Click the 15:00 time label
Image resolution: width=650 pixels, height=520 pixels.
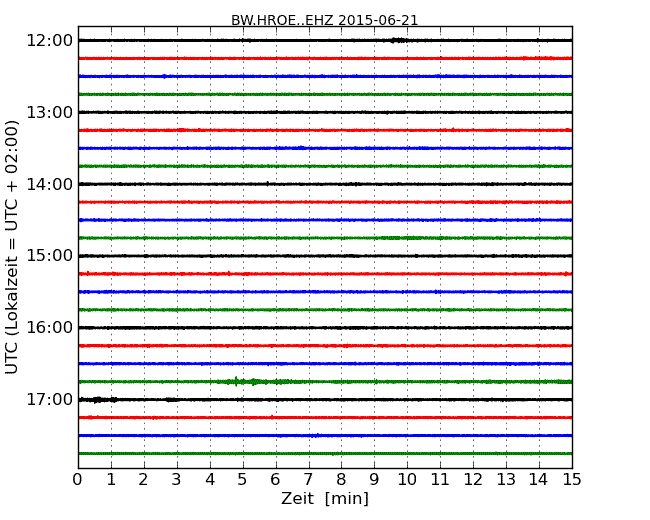(50, 256)
